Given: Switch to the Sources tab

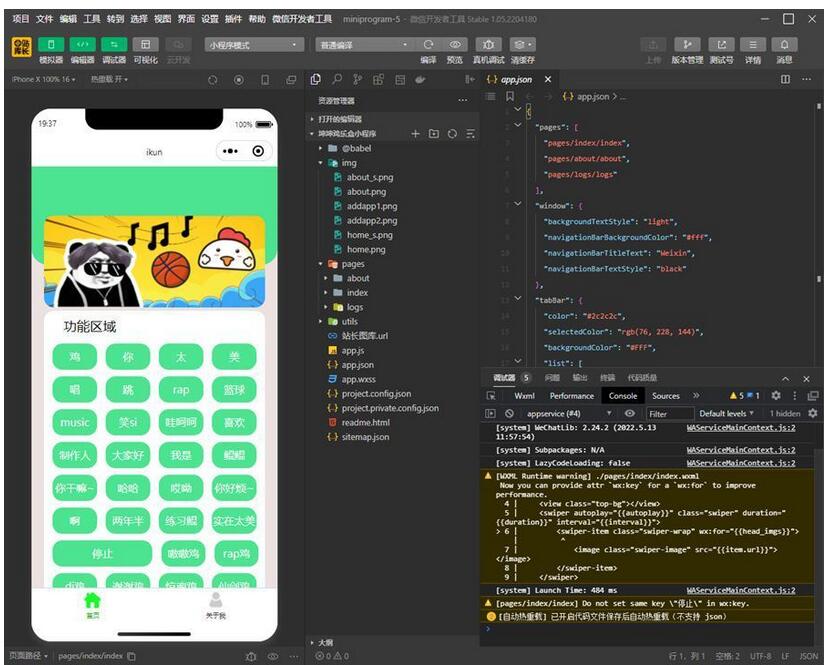Looking at the screenshot, I should click(665, 396).
